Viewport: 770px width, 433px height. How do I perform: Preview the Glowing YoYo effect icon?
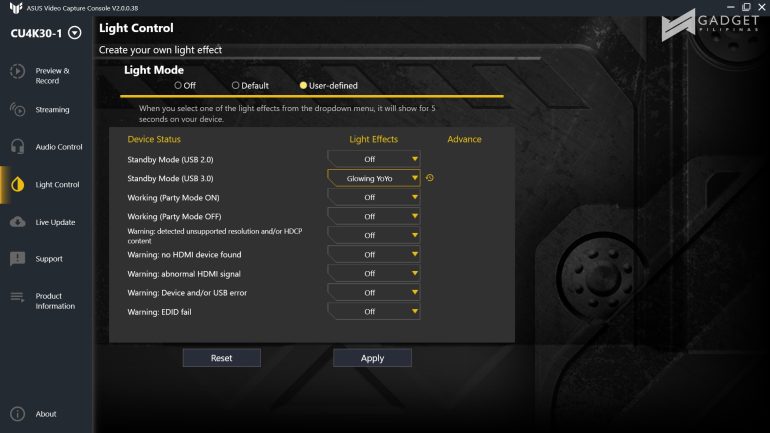(x=430, y=178)
